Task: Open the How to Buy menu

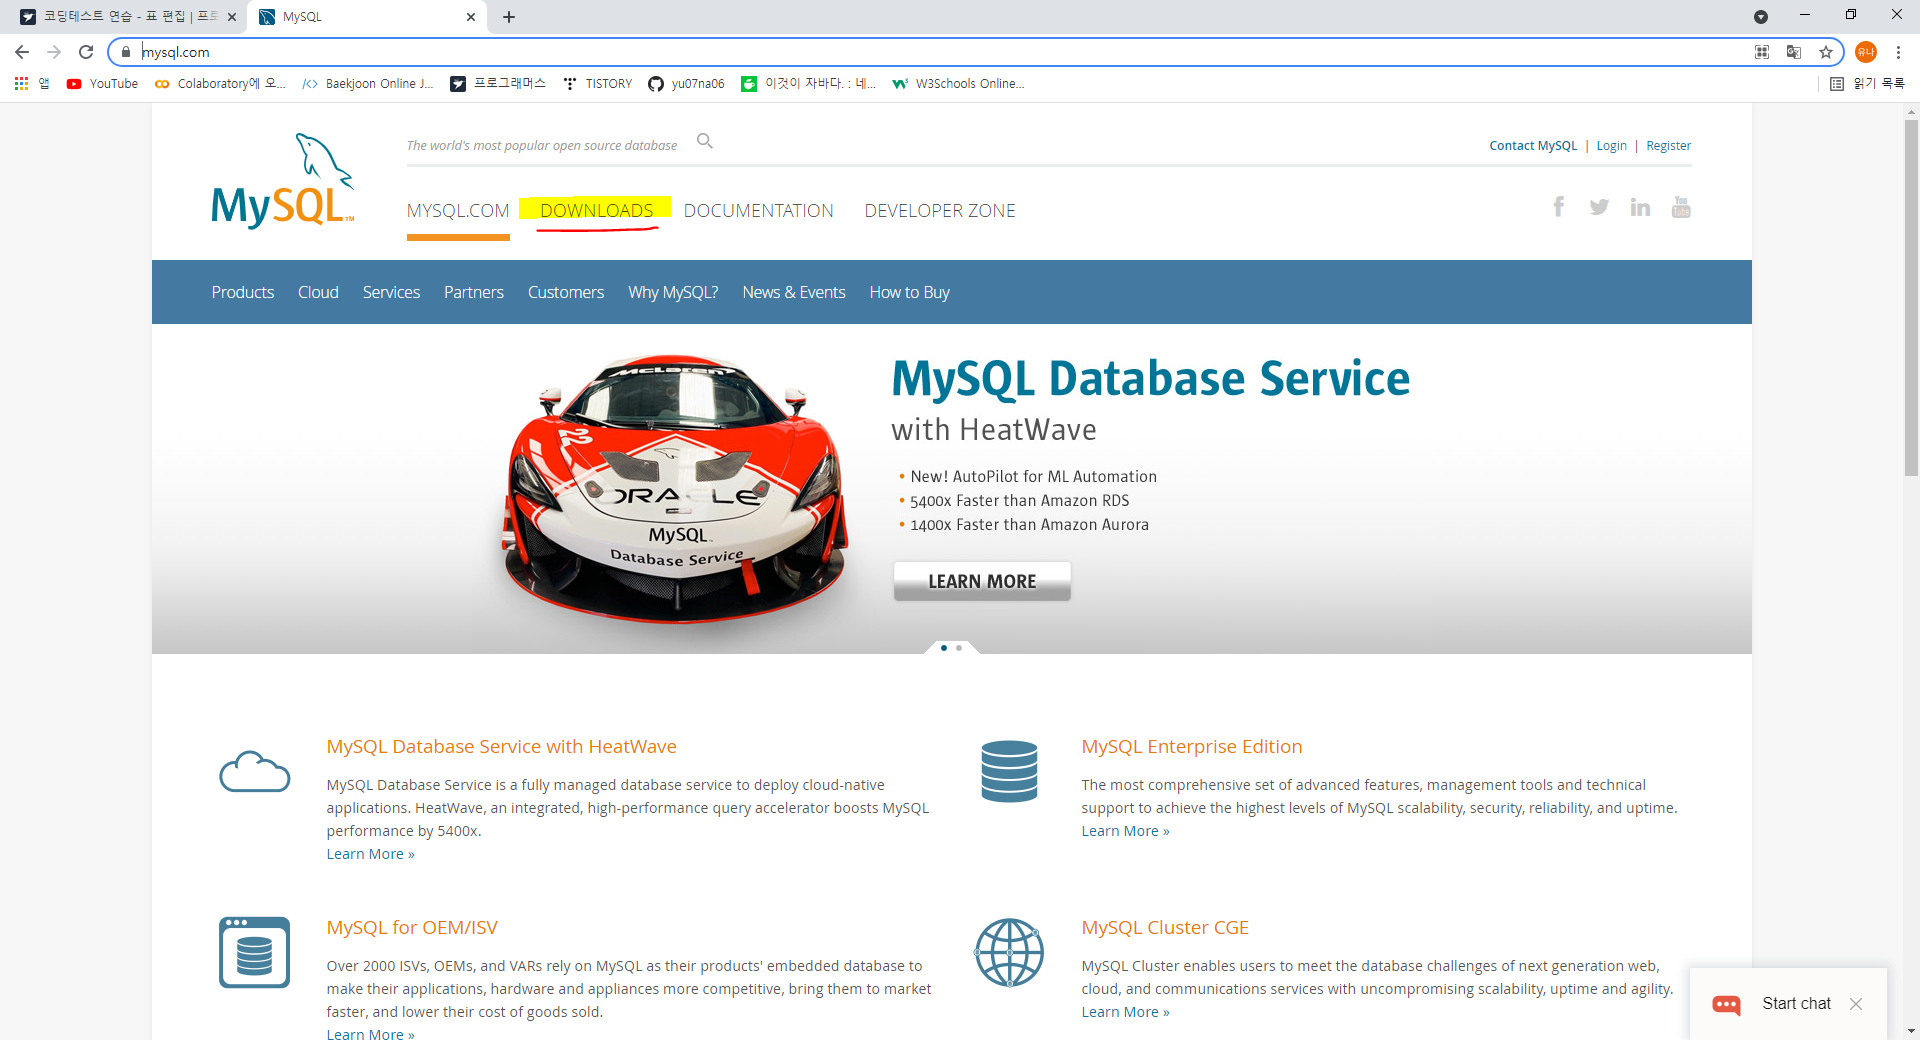Action: click(909, 292)
